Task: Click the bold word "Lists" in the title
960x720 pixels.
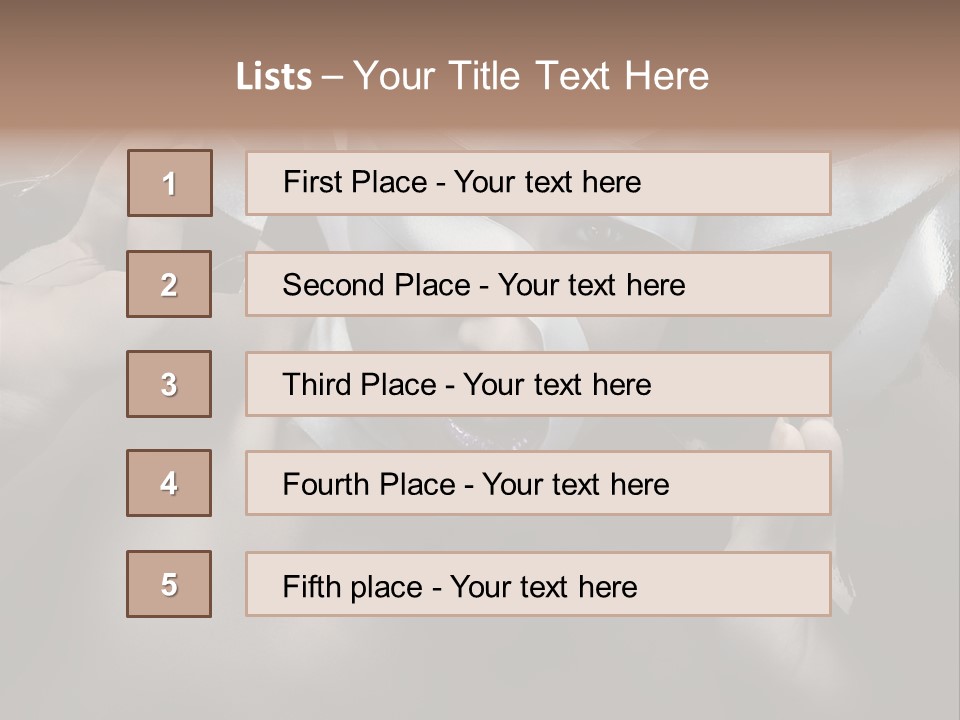Action: (x=274, y=77)
